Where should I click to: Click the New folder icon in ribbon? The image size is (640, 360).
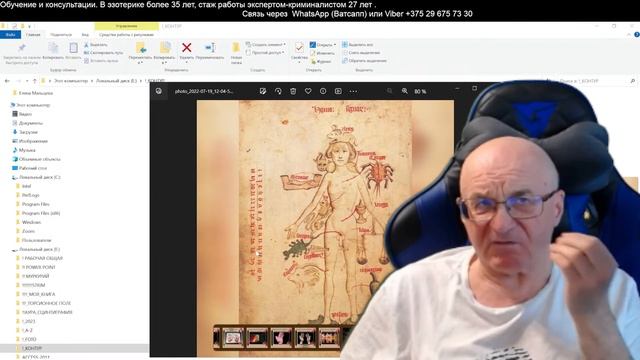click(236, 48)
